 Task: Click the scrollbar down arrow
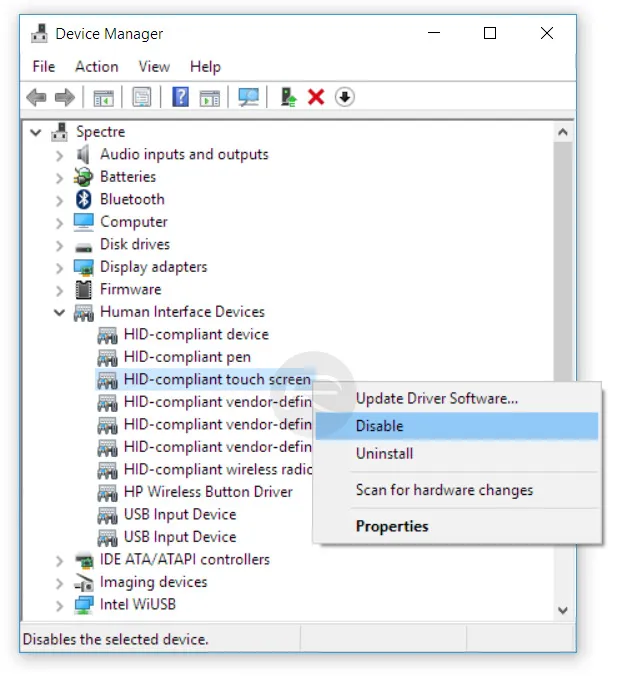tap(563, 610)
